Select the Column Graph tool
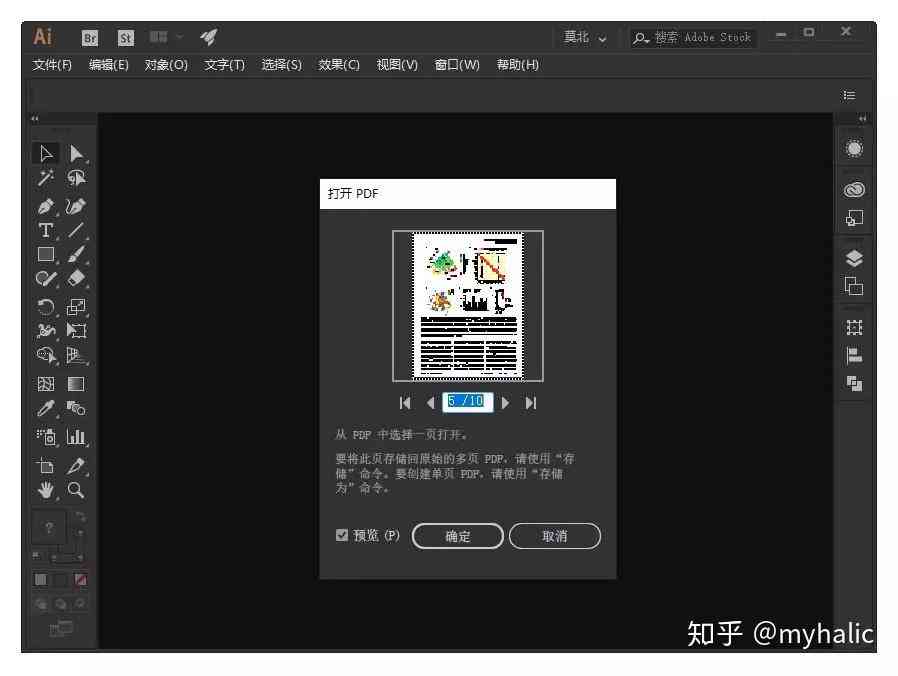This screenshot has height=676, width=898. (x=76, y=437)
